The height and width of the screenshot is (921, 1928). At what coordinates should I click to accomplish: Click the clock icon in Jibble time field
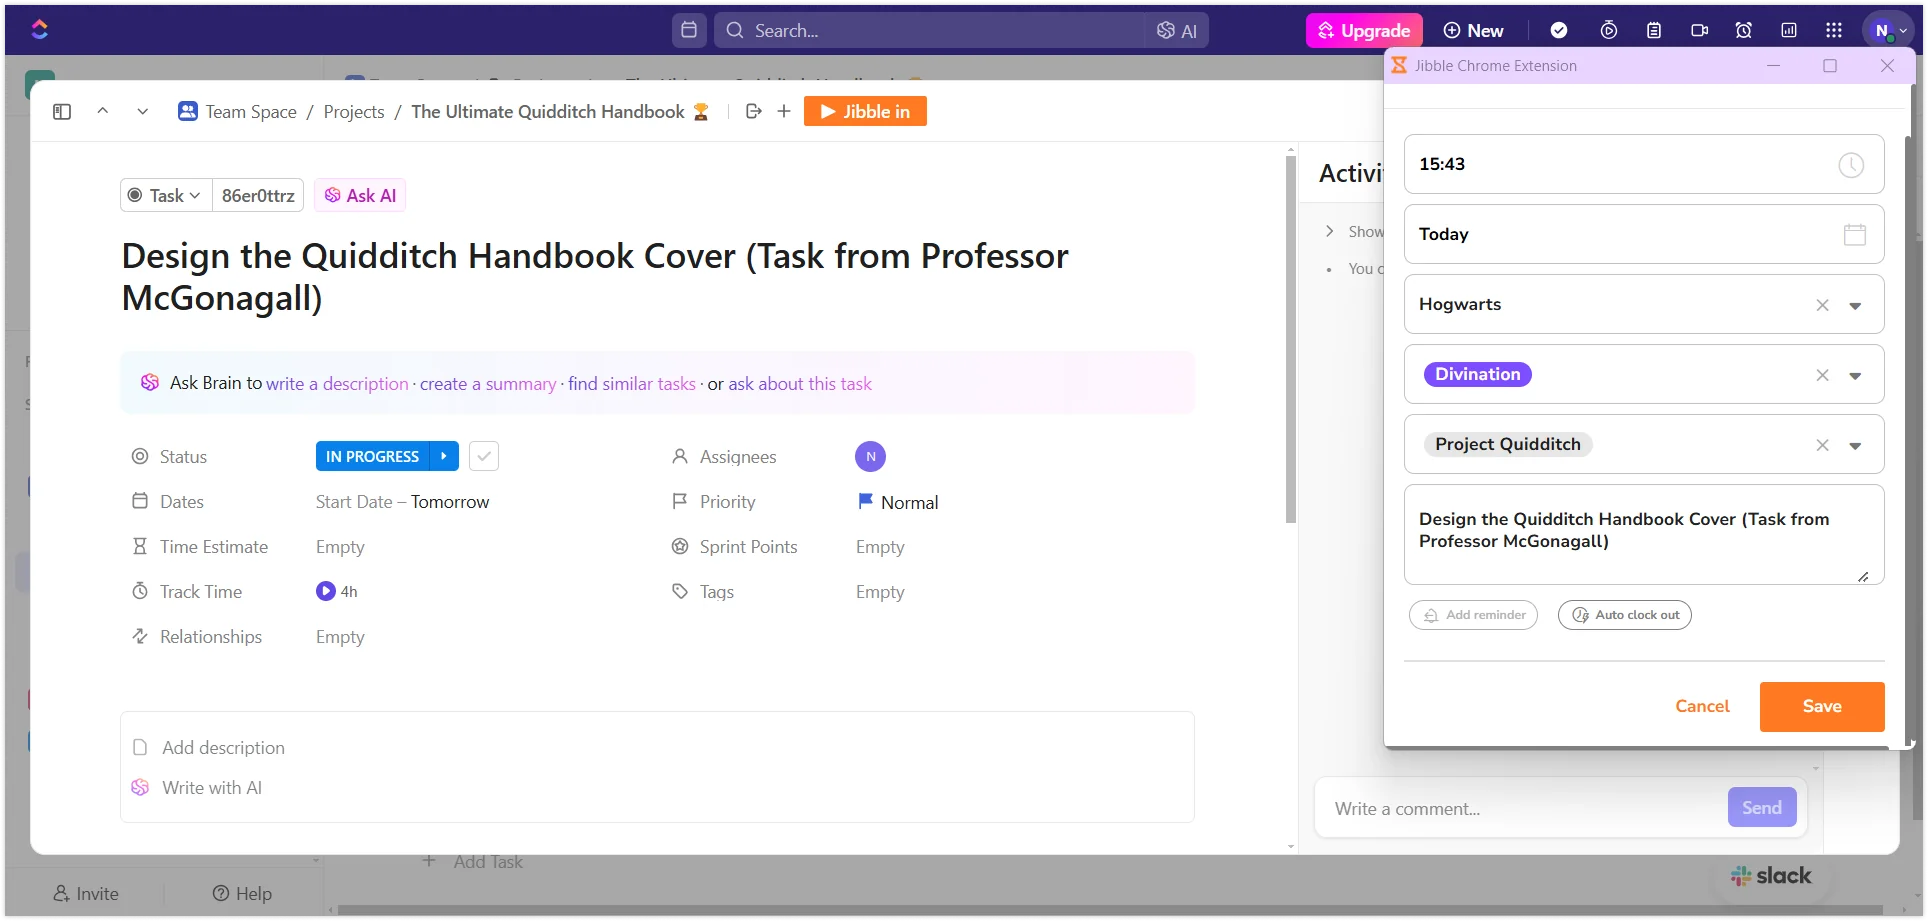point(1851,165)
